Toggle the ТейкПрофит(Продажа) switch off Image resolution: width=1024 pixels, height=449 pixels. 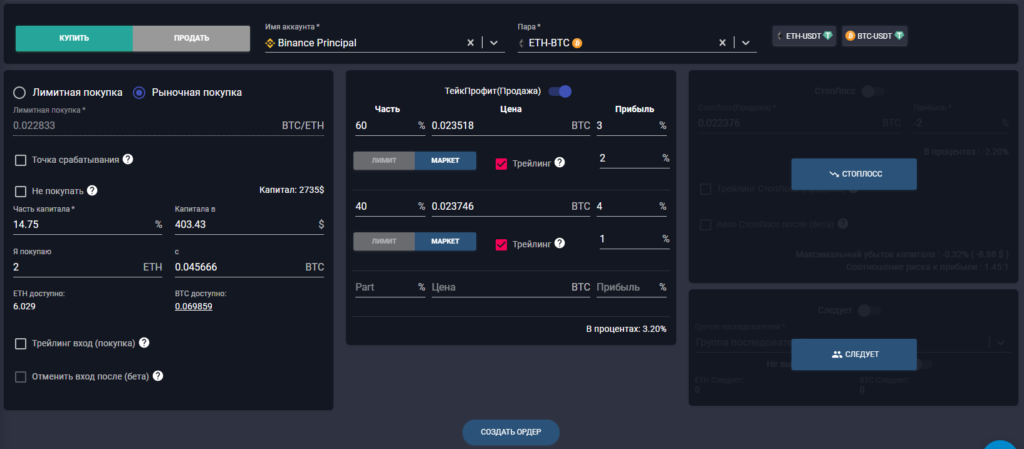pyautogui.click(x=560, y=91)
